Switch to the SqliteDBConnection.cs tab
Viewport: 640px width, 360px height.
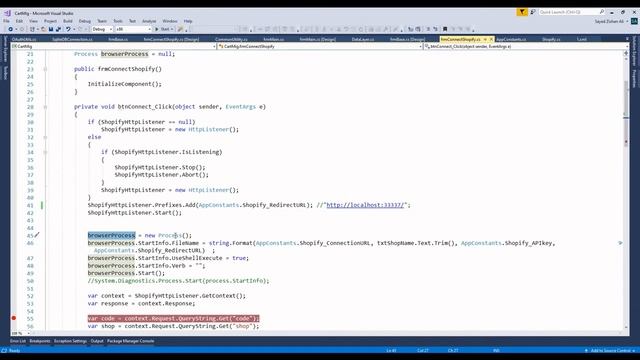pos(72,39)
